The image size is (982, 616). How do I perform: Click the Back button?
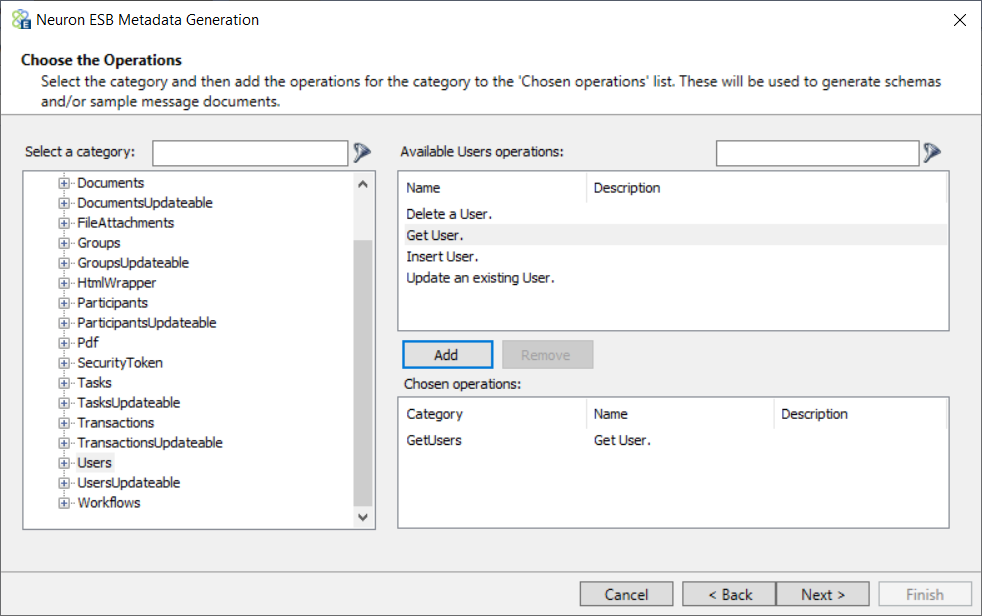coord(729,594)
